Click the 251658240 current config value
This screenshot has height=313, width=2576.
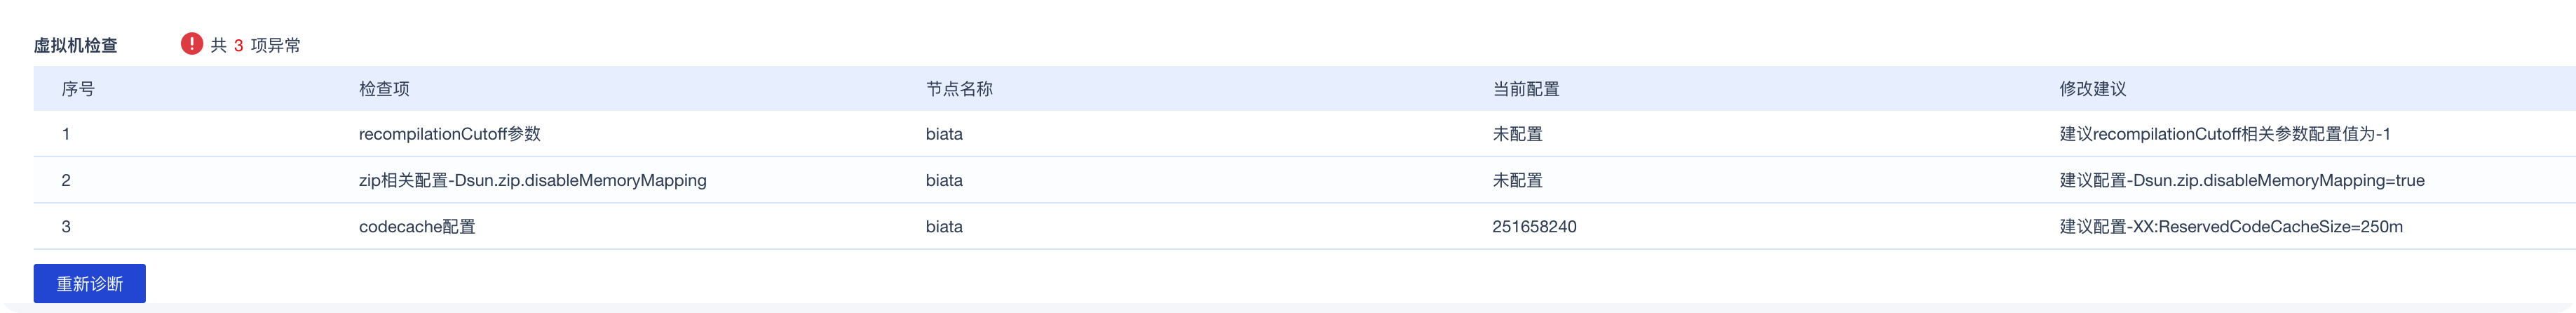pos(1534,227)
